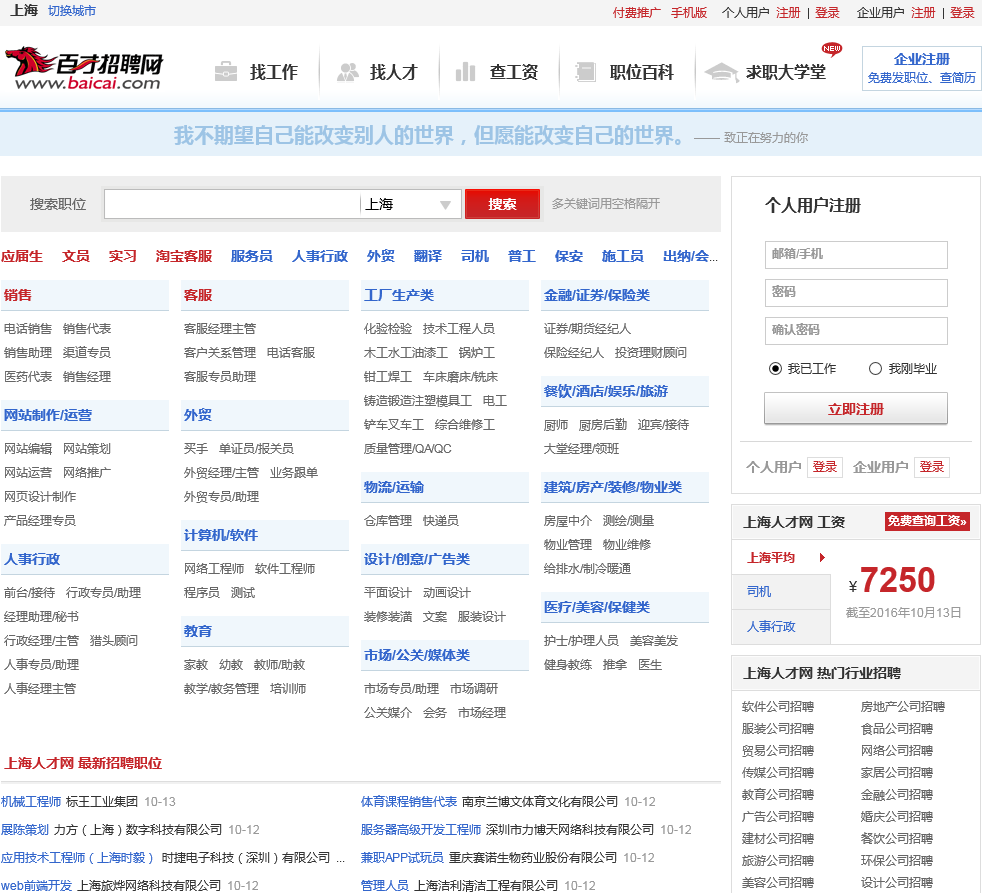Screen dimensions: 982x893
Task: Open the 金融/证券/保险类 category heading
Action: [x=596, y=295]
